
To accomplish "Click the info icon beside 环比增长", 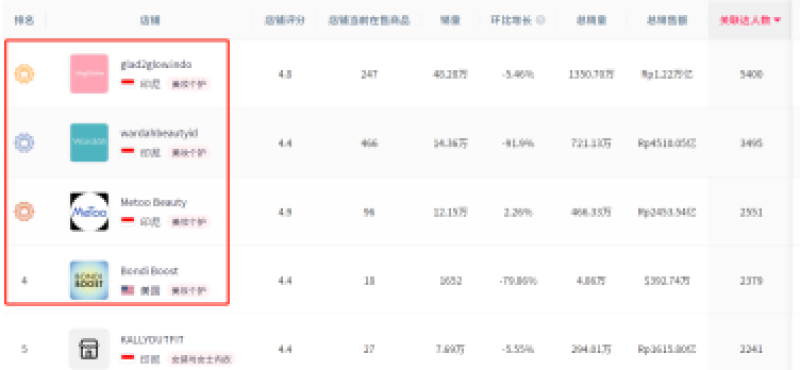I will tap(540, 20).
